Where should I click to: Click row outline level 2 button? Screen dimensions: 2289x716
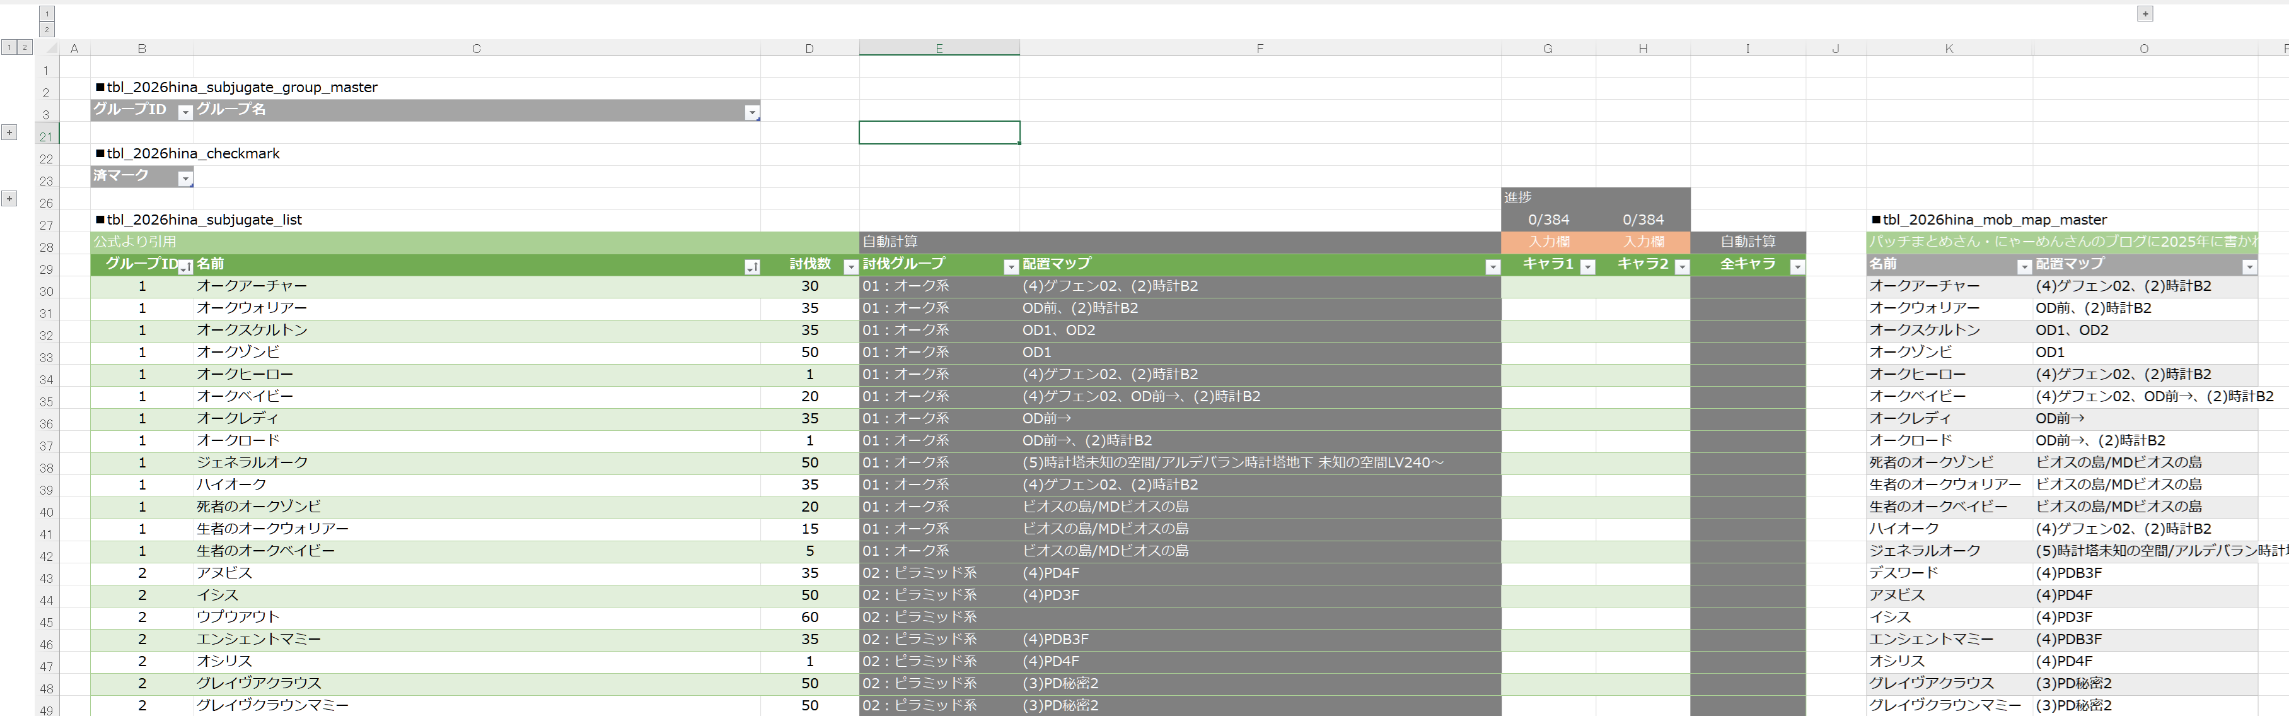25,47
